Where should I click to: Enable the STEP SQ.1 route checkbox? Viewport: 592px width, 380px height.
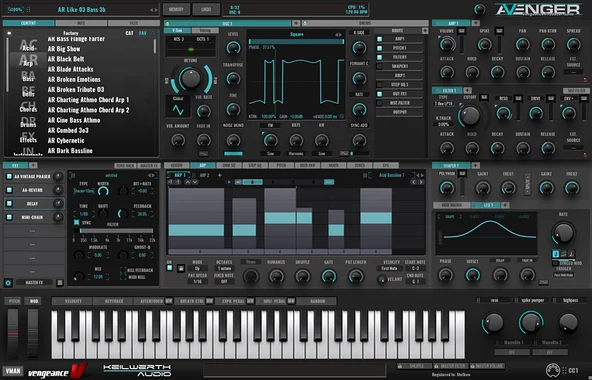pos(379,85)
